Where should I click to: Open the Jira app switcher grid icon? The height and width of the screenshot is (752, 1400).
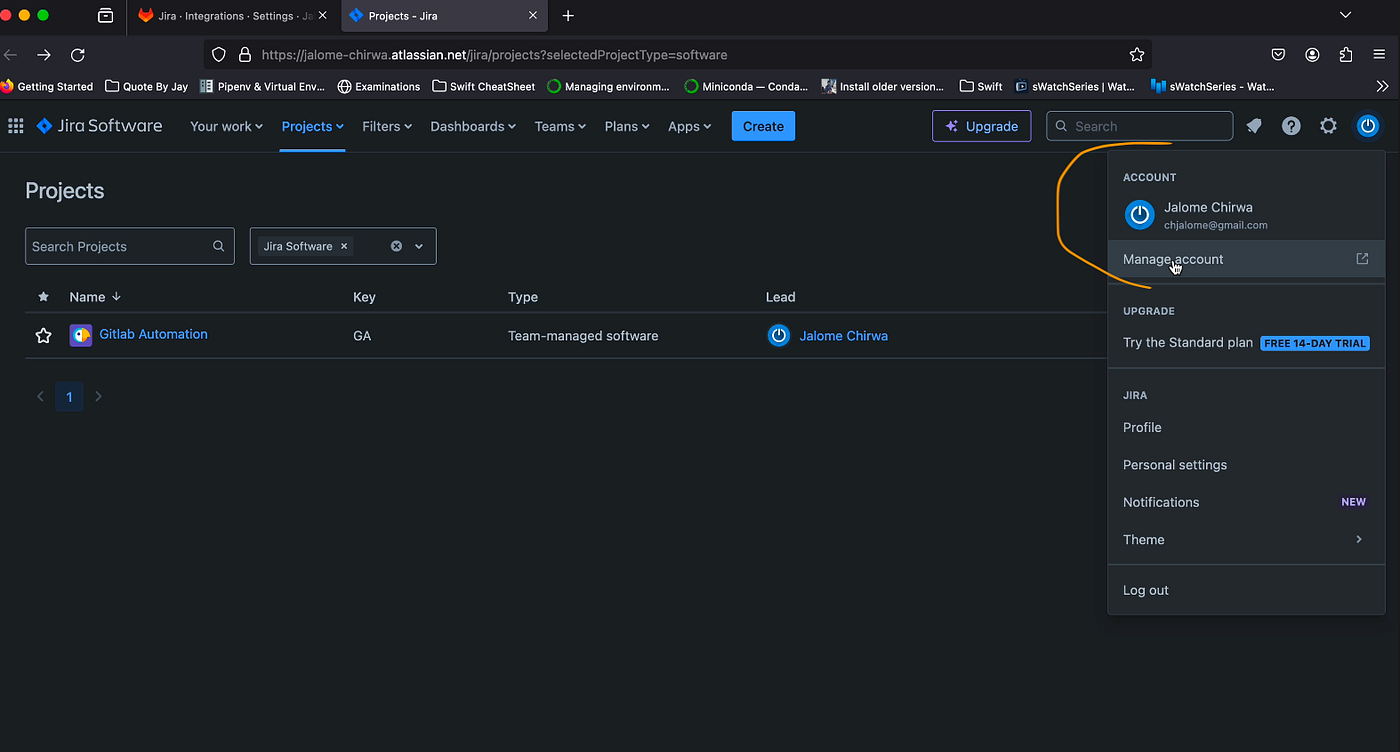(x=15, y=126)
